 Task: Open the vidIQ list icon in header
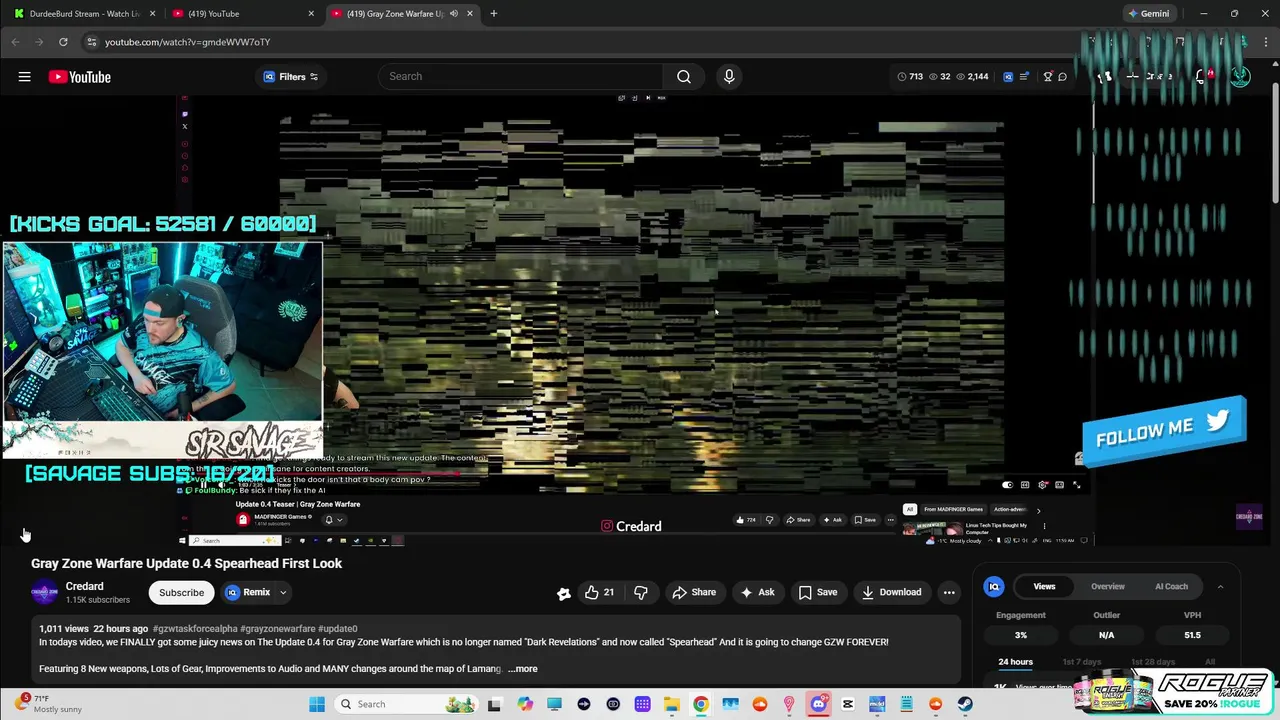coord(1024,76)
